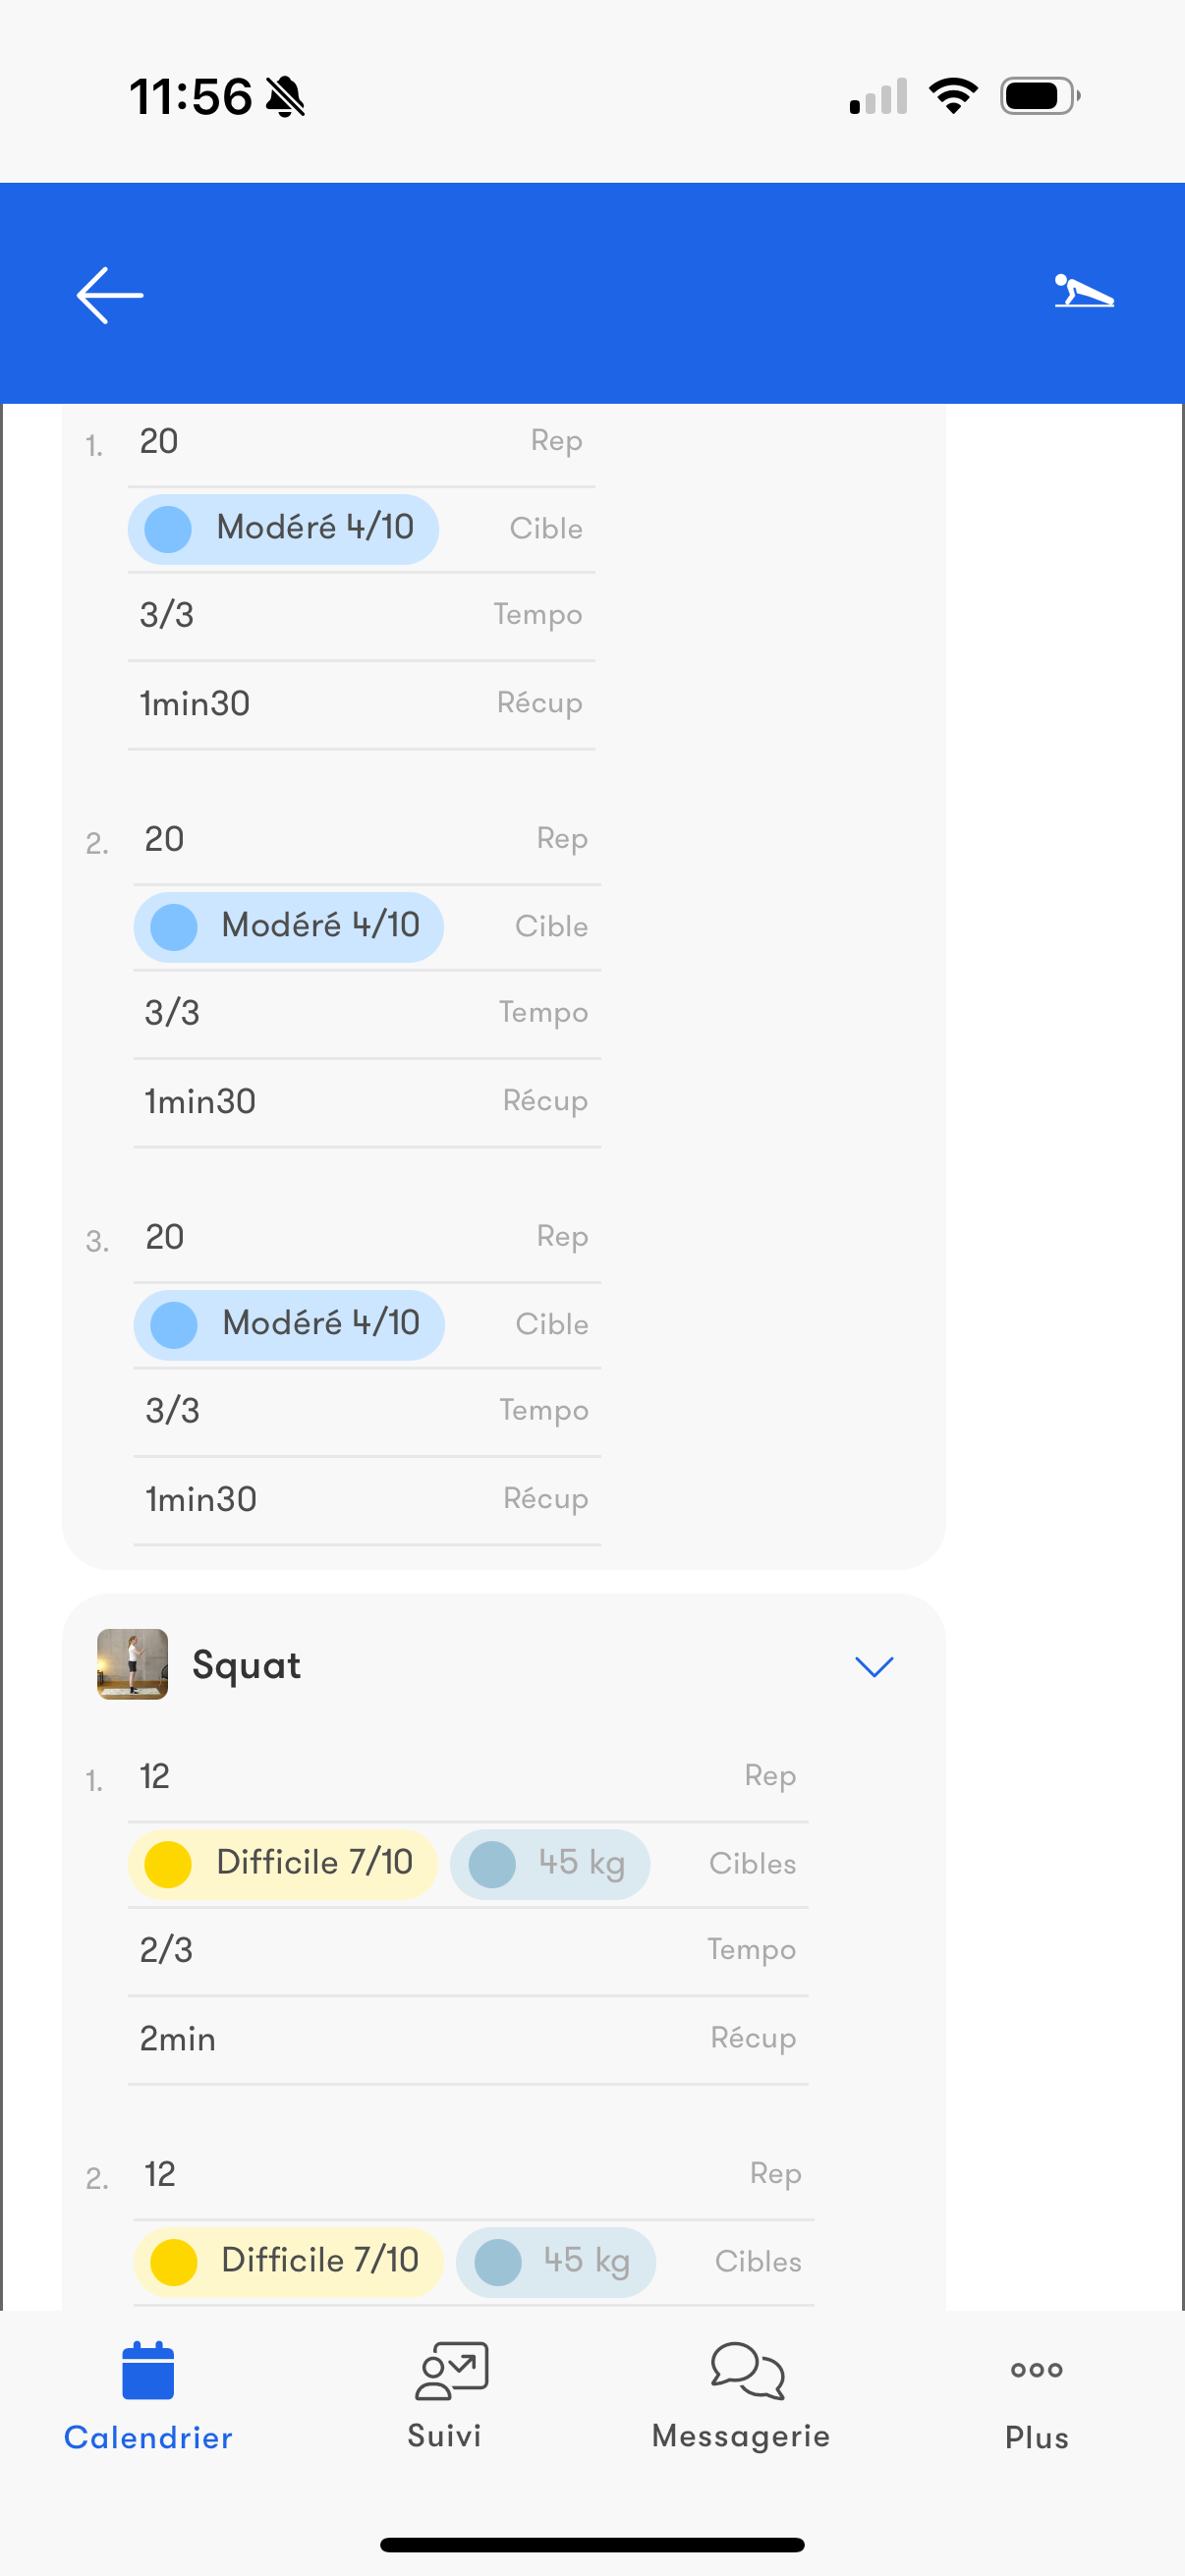Tap the 1min30 Récup row of set 3

[366, 1500]
